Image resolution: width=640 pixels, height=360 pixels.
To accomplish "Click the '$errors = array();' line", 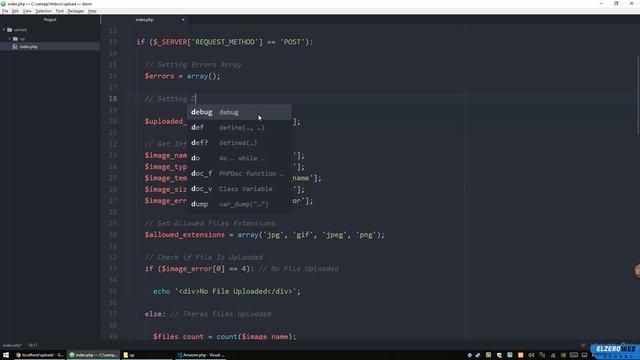I will coord(182,76).
